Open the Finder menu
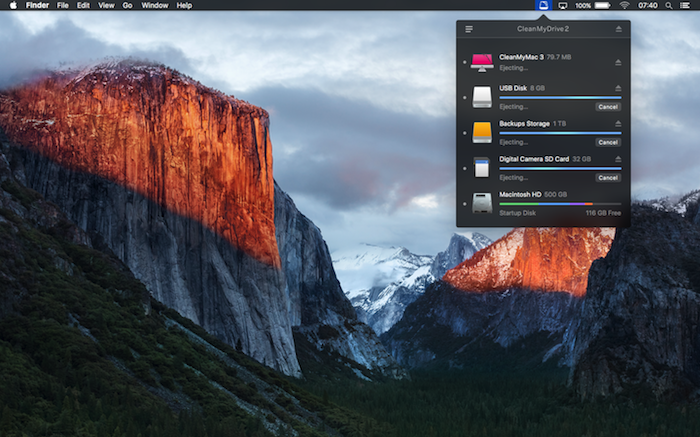Image resolution: width=700 pixels, height=437 pixels. click(38, 5)
